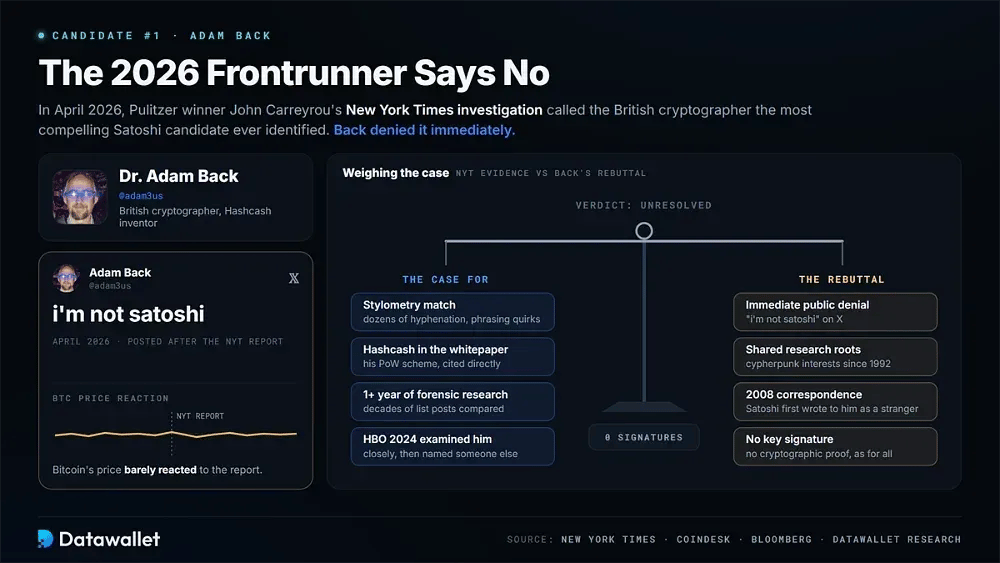The height and width of the screenshot is (563, 1000).
Task: Select '2008 correspondence' rebuttal card
Action: (x=835, y=402)
